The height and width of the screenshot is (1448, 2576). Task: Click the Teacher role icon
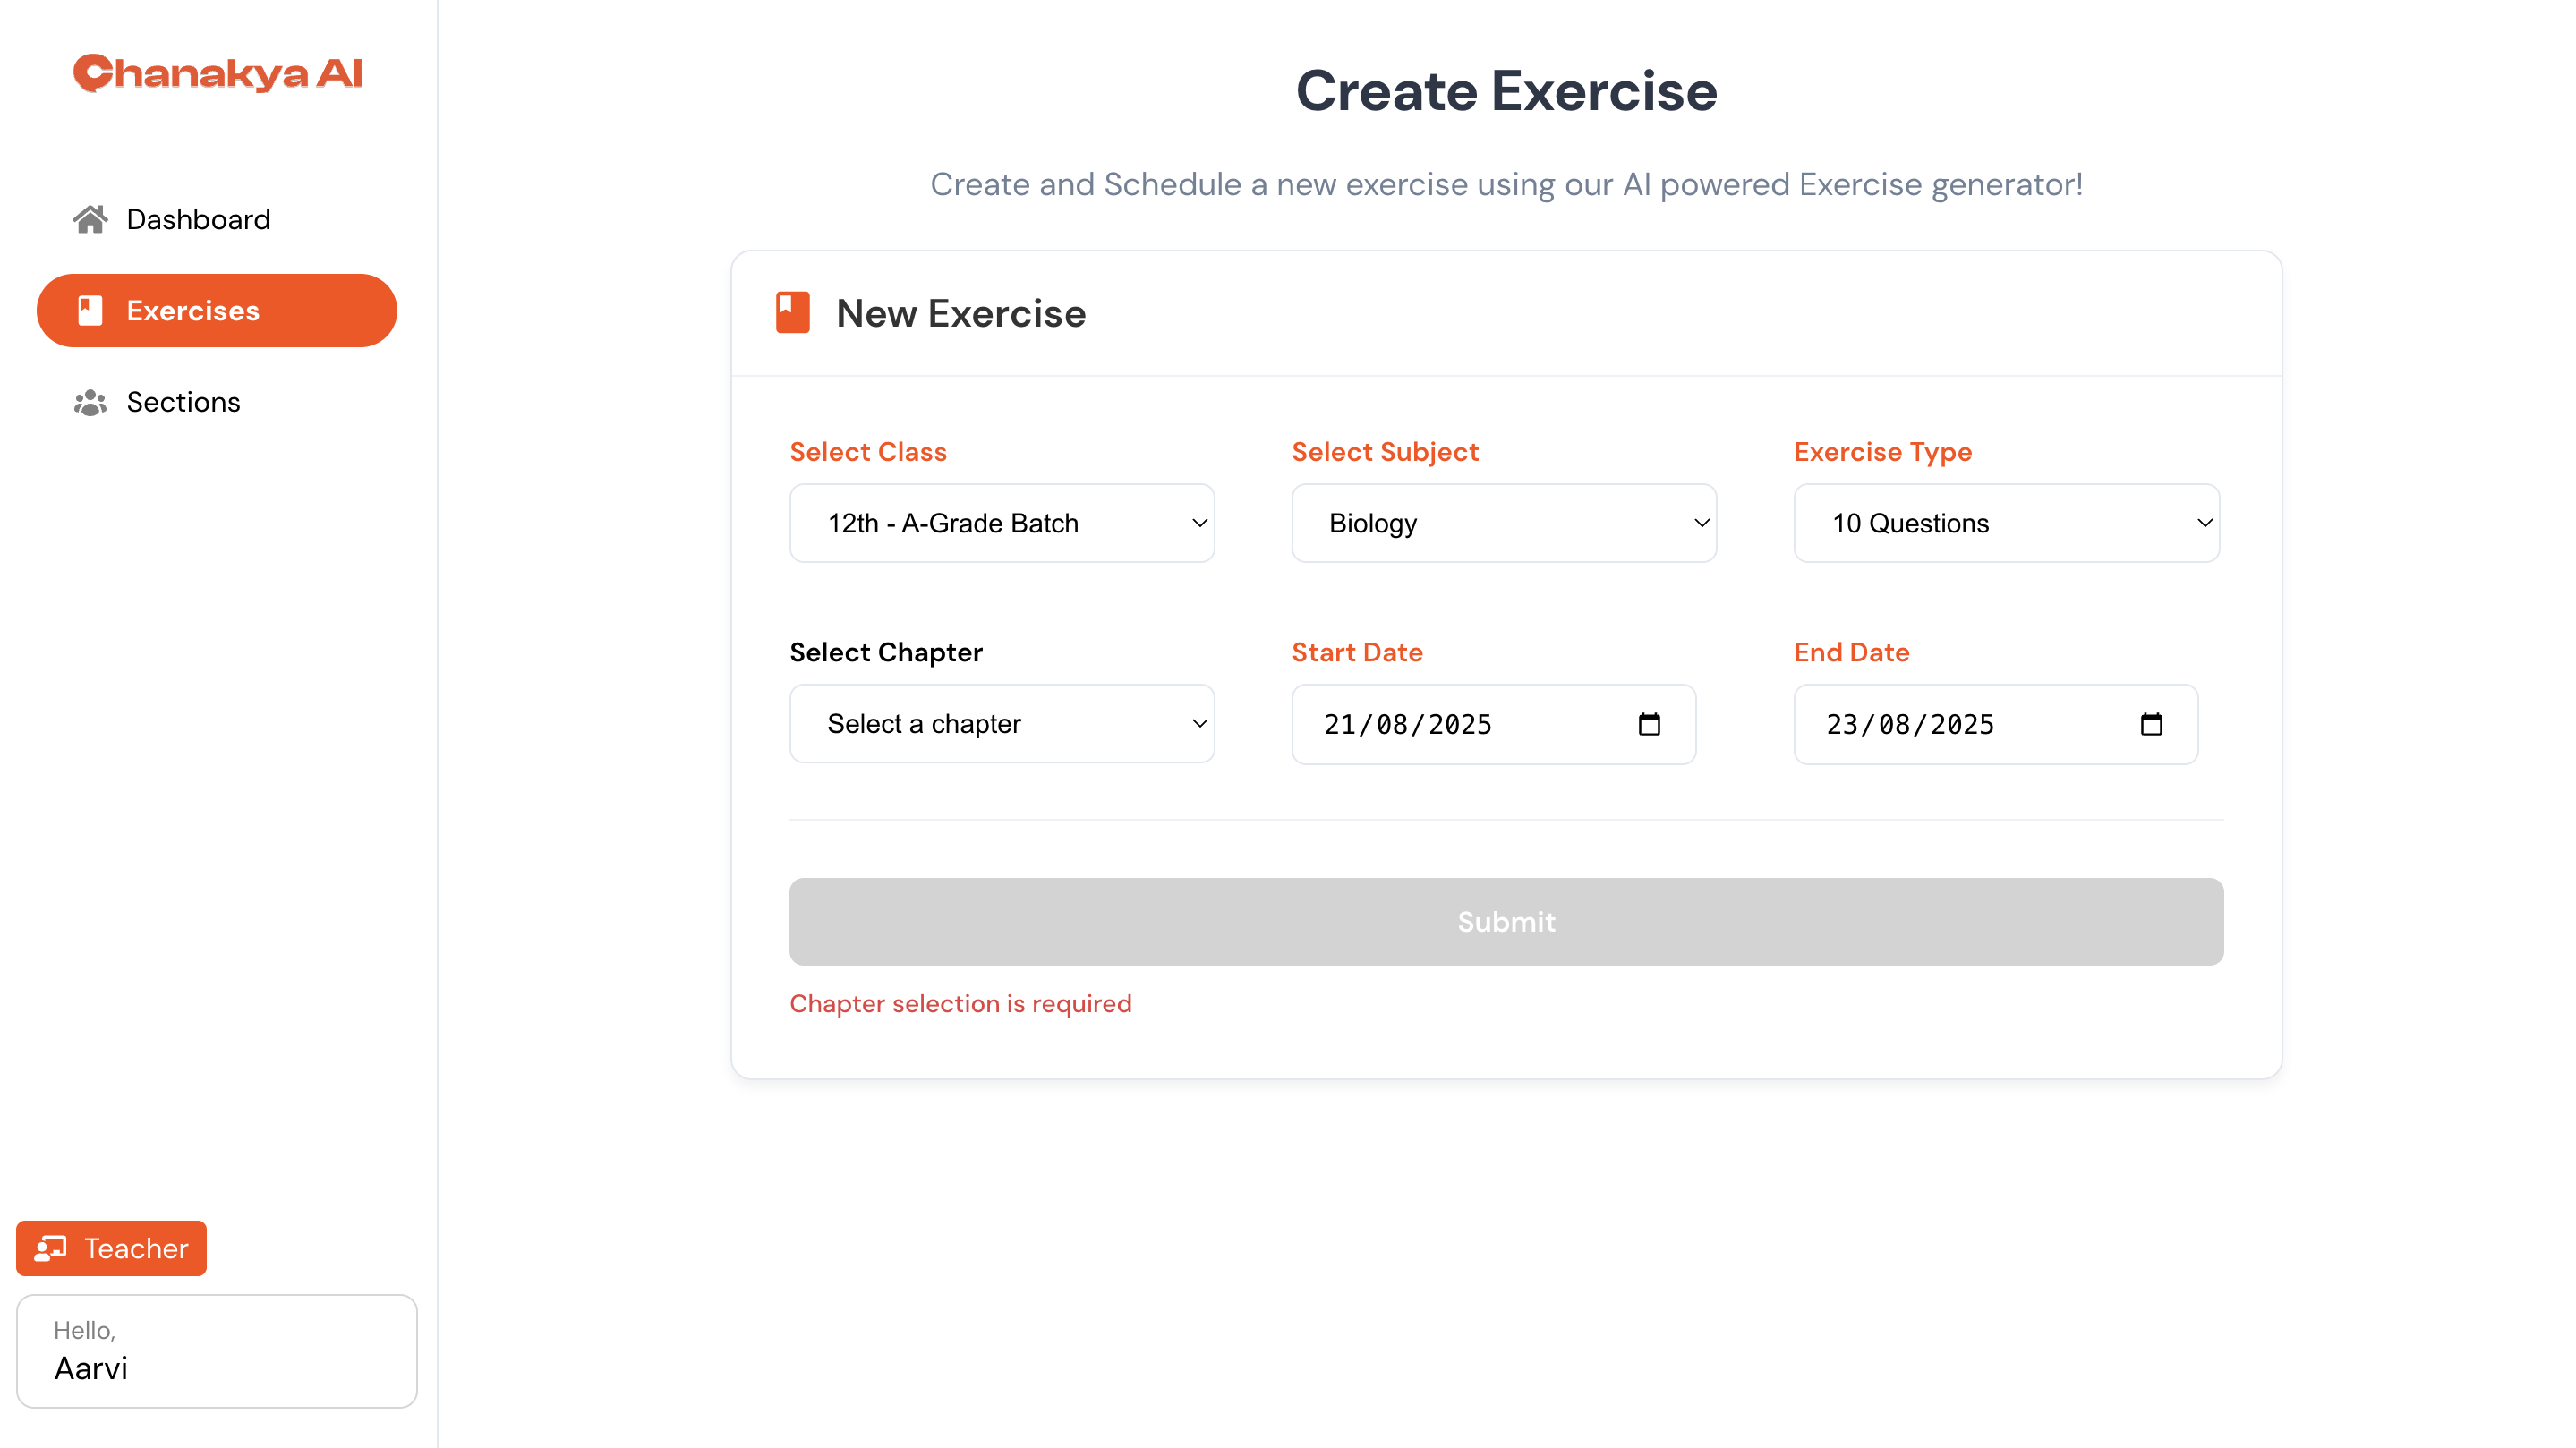pos(51,1248)
